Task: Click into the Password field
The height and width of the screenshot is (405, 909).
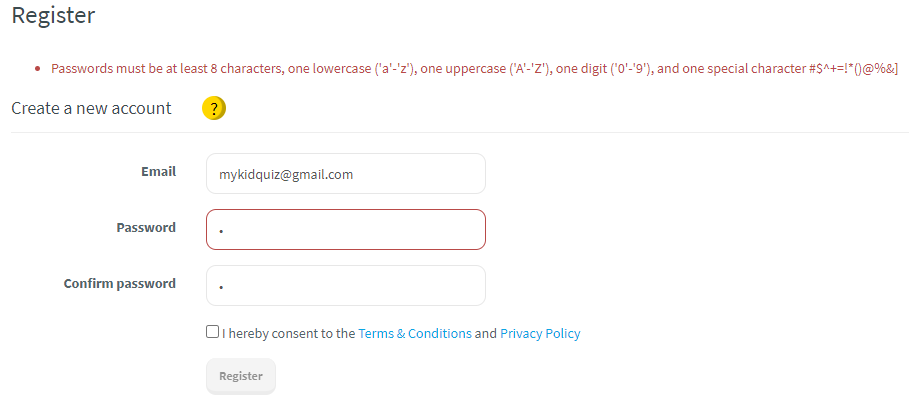Action: pyautogui.click(x=345, y=229)
